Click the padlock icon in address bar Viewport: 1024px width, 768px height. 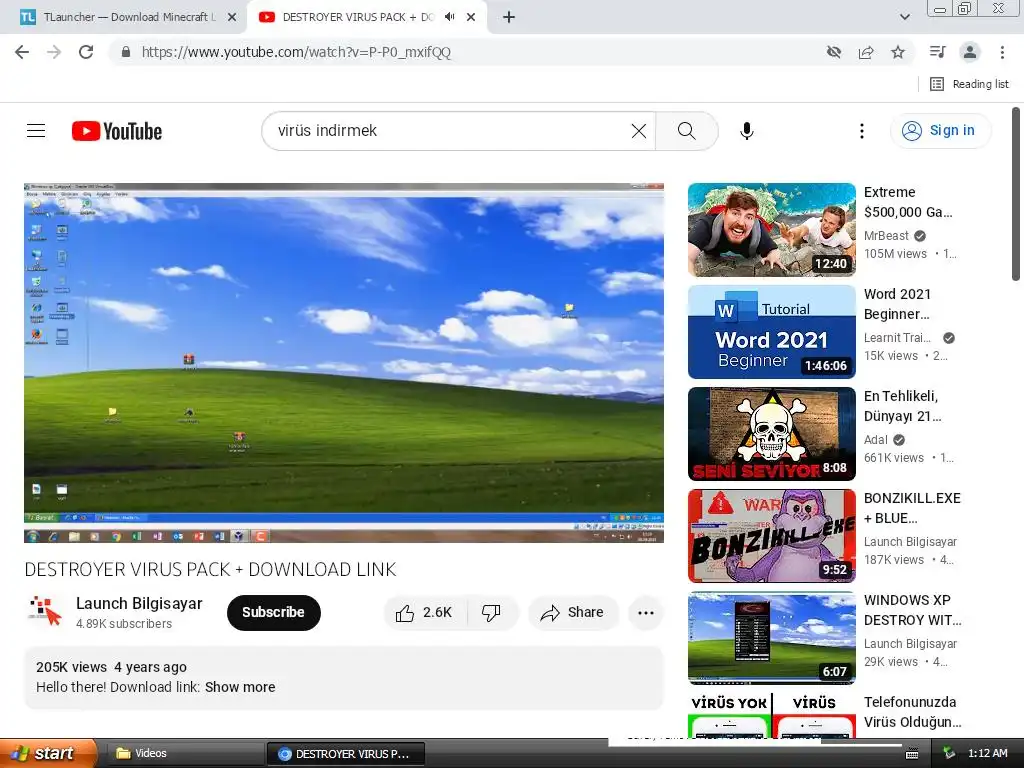tap(126, 52)
